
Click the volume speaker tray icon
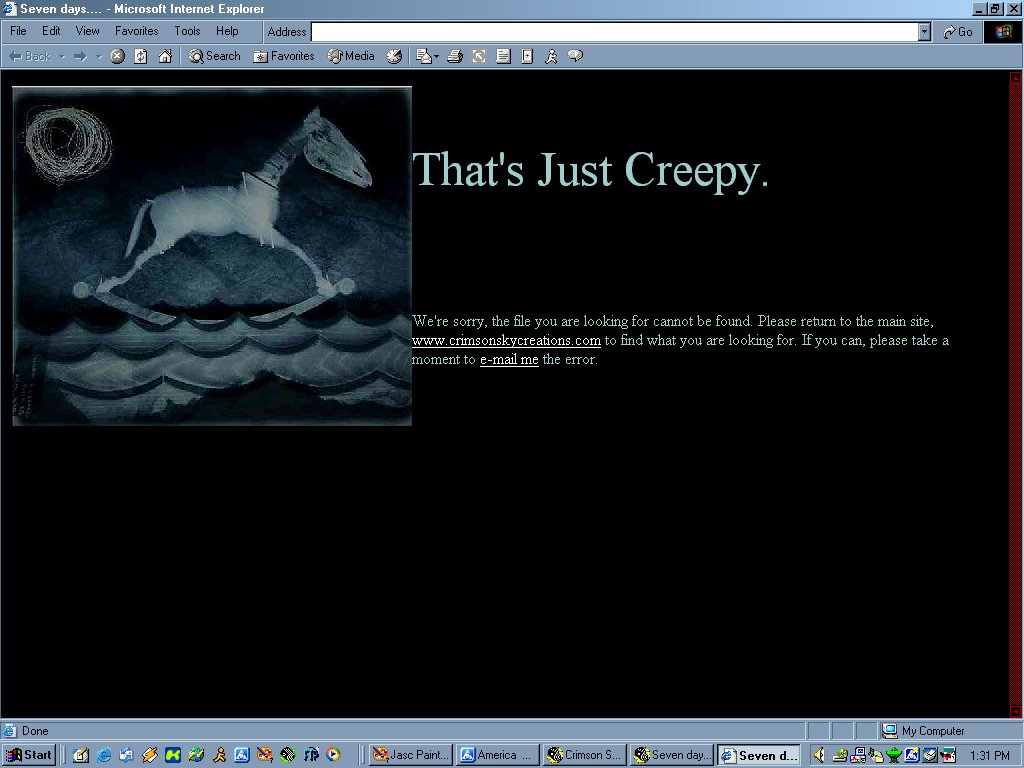819,755
